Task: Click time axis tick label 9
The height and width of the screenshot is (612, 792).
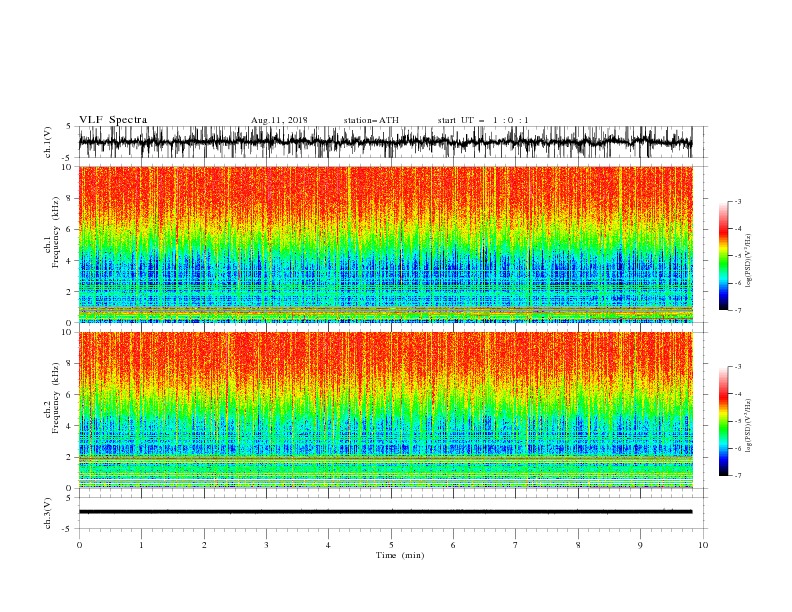Action: click(x=640, y=545)
